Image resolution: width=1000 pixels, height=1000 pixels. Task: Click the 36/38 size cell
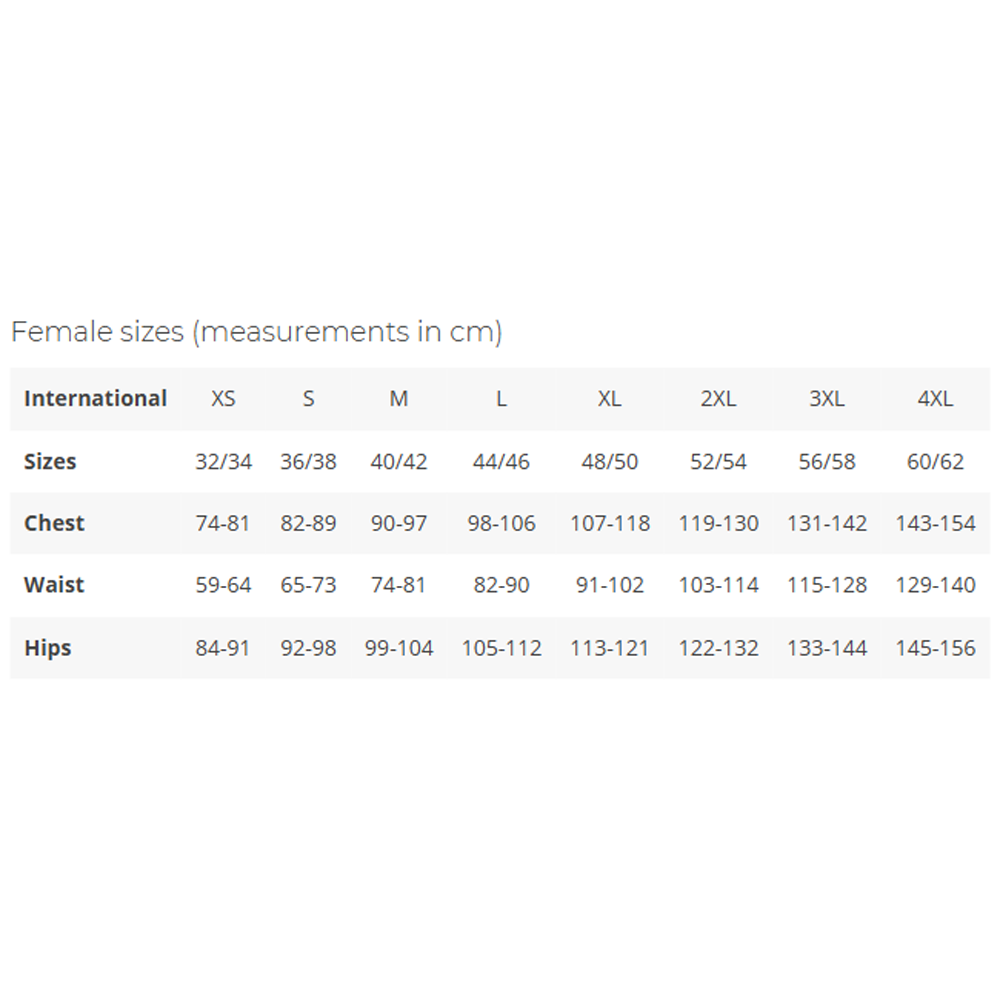click(x=308, y=462)
